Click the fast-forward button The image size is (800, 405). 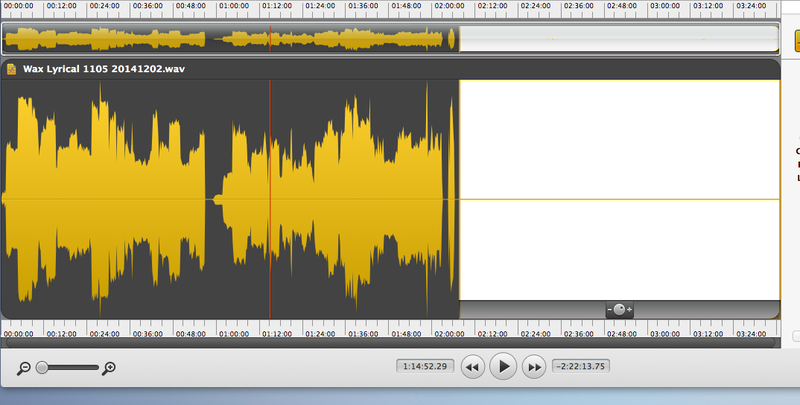point(535,368)
